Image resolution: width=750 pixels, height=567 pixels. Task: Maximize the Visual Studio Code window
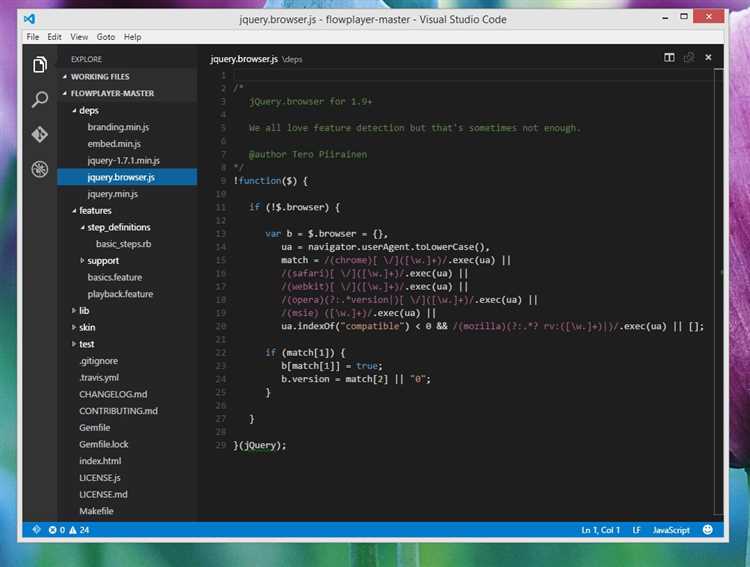[x=684, y=17]
